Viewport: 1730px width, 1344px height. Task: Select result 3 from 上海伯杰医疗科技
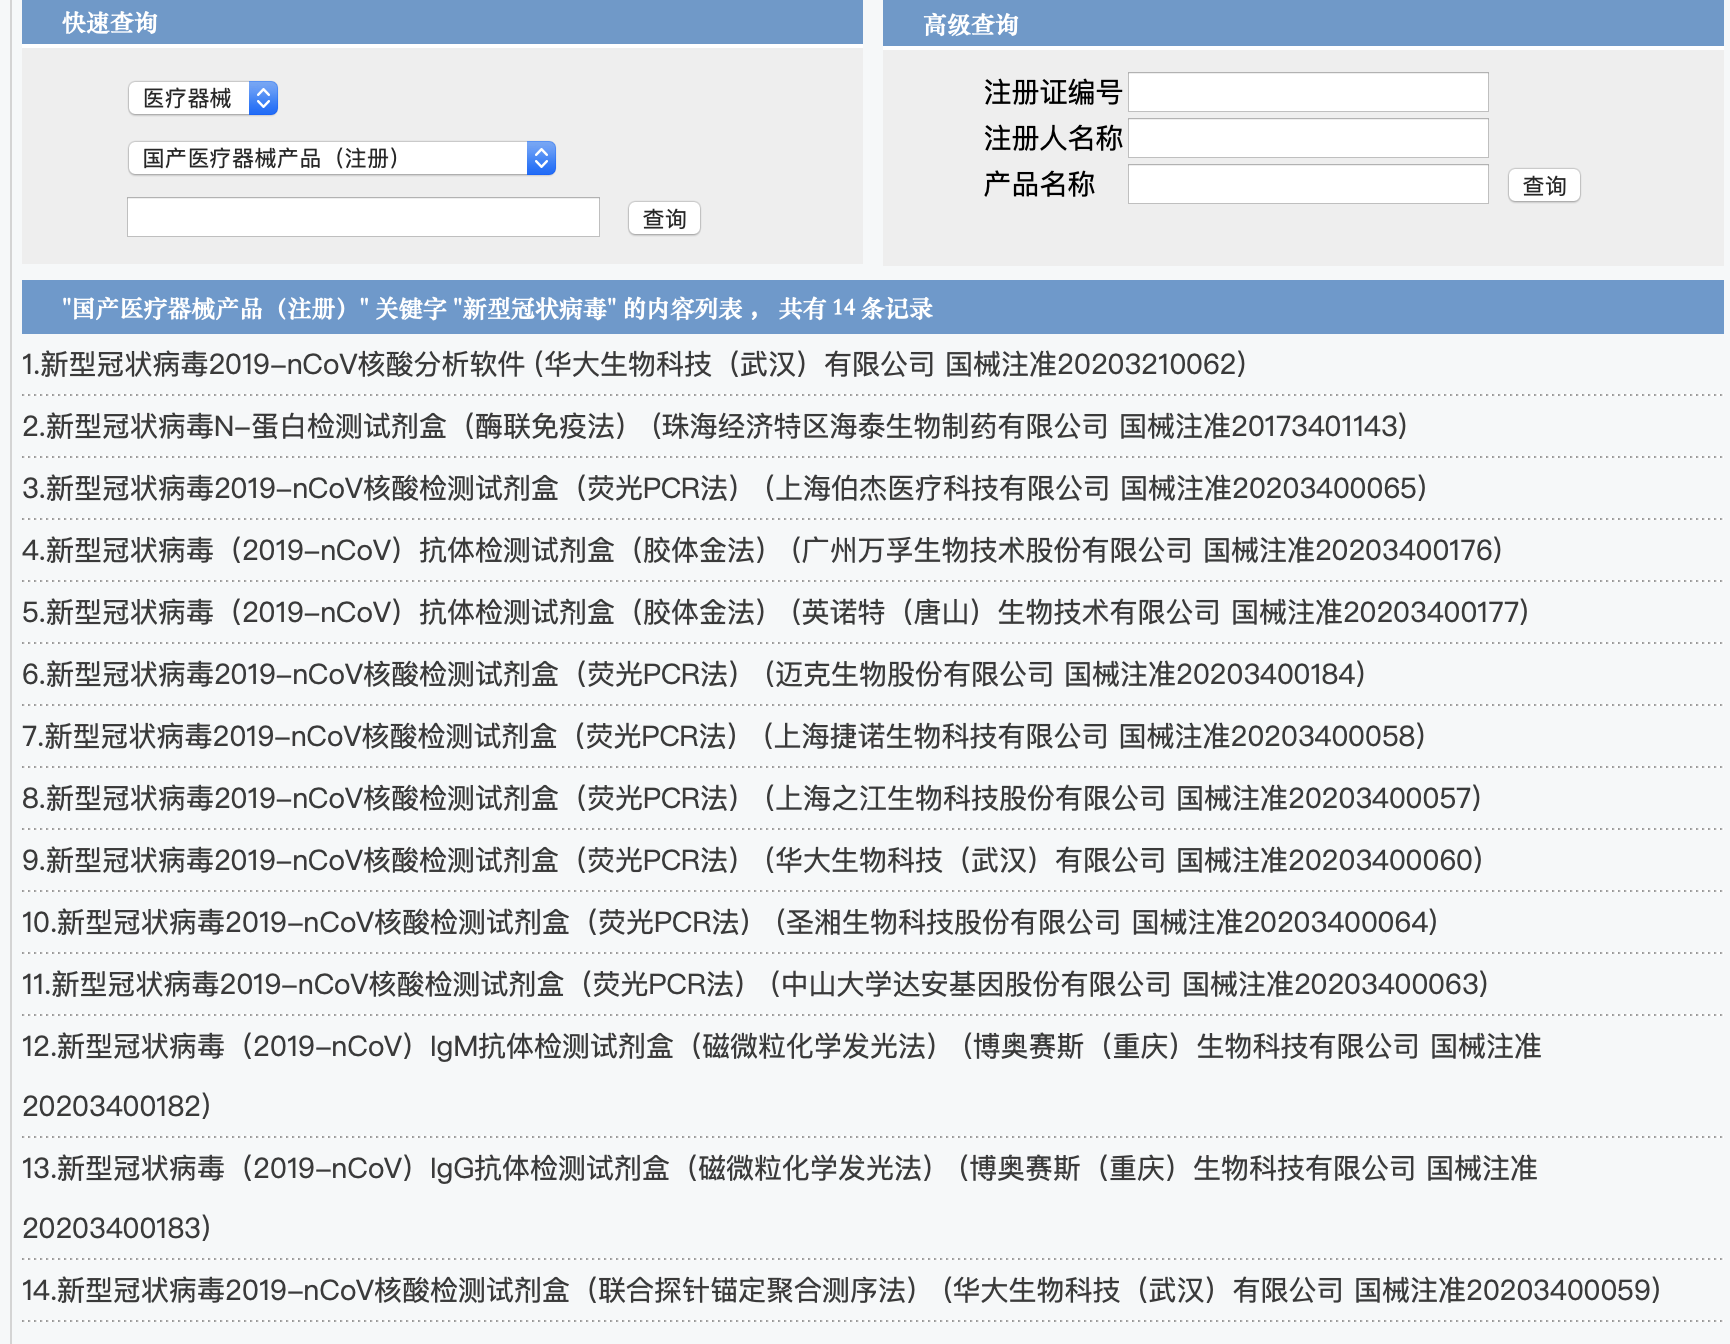pyautogui.click(x=724, y=488)
